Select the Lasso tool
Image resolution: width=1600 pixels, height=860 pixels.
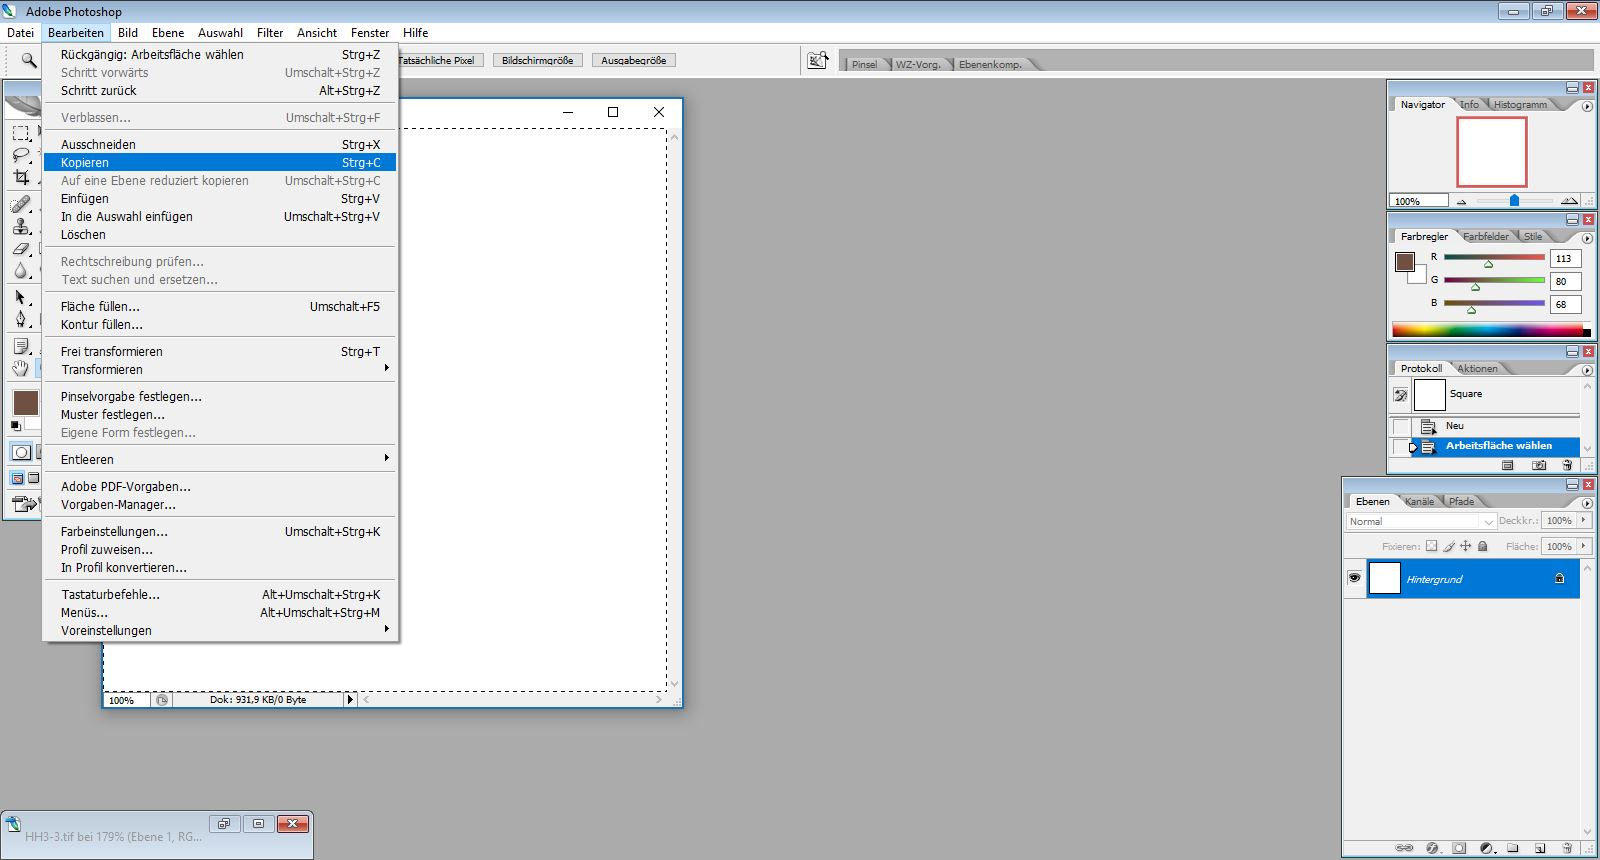pyautogui.click(x=21, y=155)
